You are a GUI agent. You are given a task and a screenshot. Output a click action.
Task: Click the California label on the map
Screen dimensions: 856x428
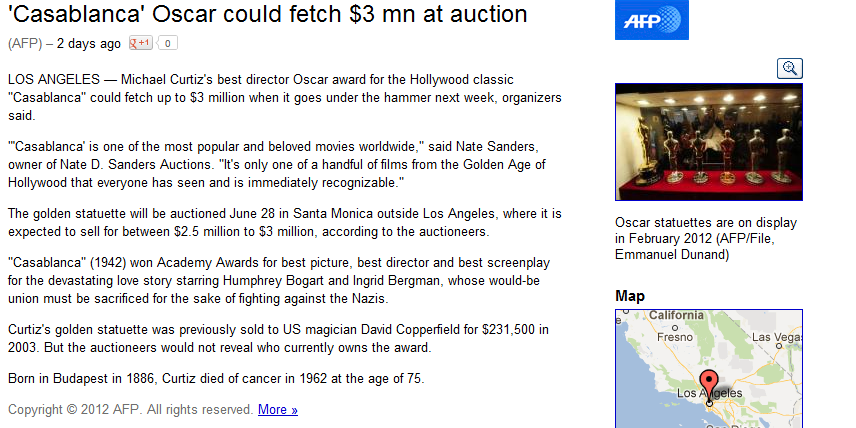coord(676,315)
